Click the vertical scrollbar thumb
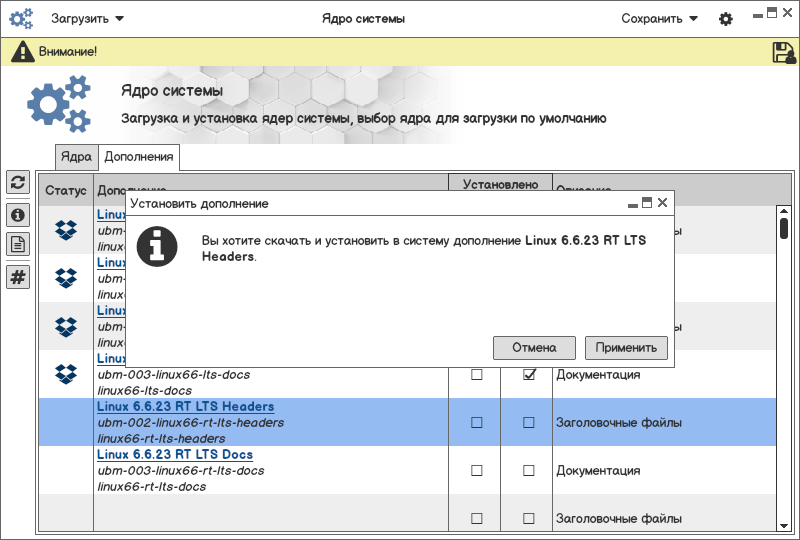The height and width of the screenshot is (540, 800). click(784, 228)
